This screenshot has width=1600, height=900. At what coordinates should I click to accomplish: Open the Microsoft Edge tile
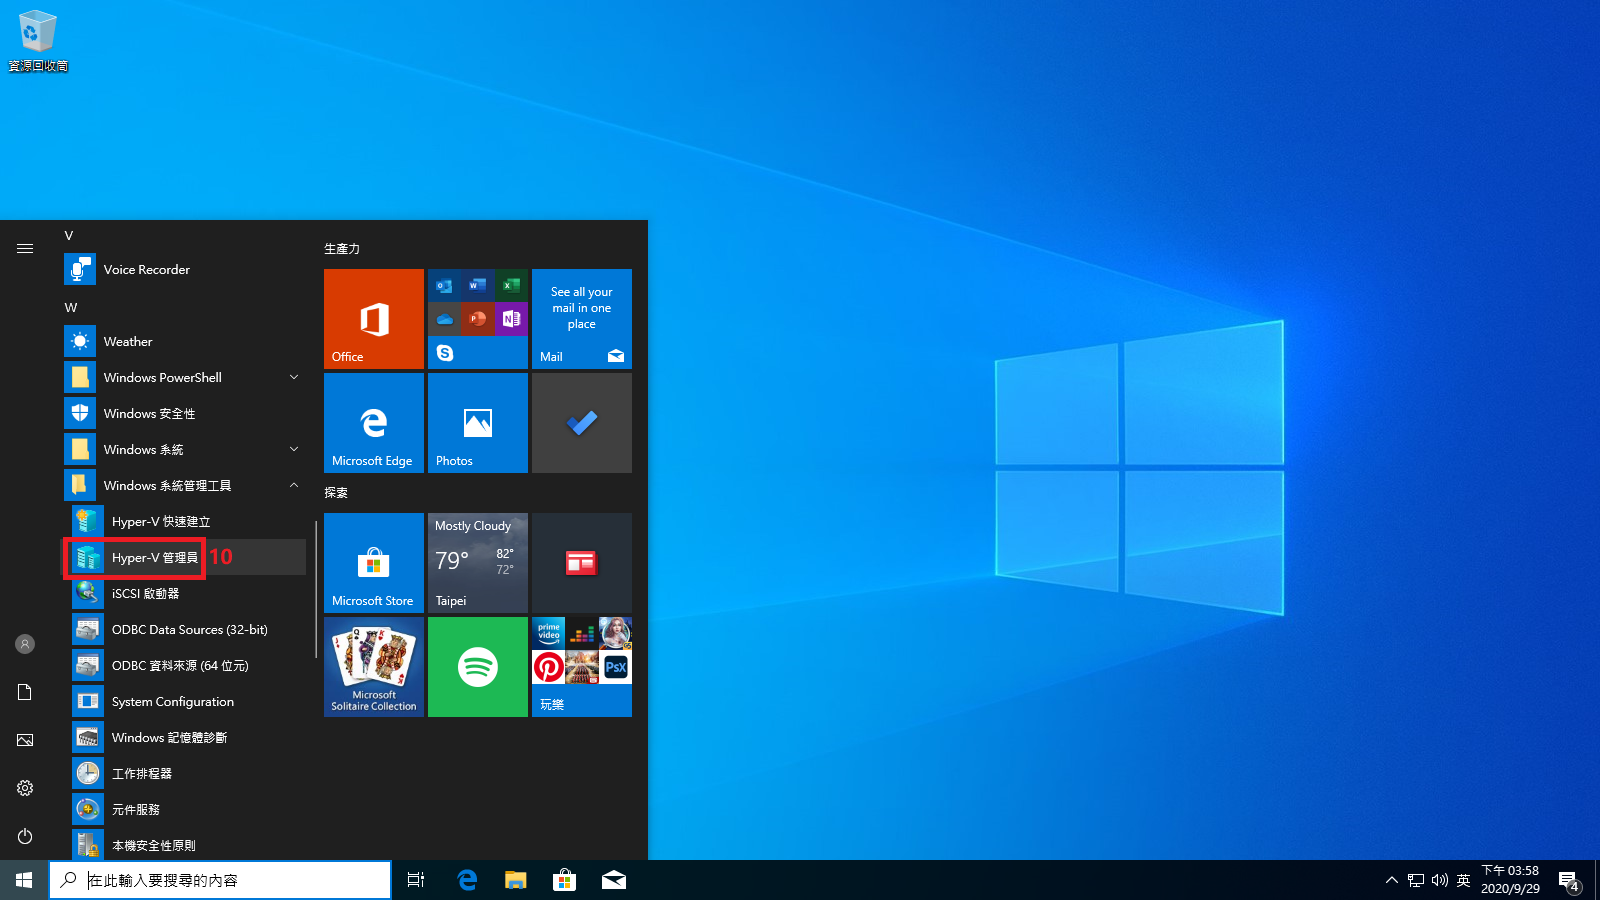tap(374, 423)
